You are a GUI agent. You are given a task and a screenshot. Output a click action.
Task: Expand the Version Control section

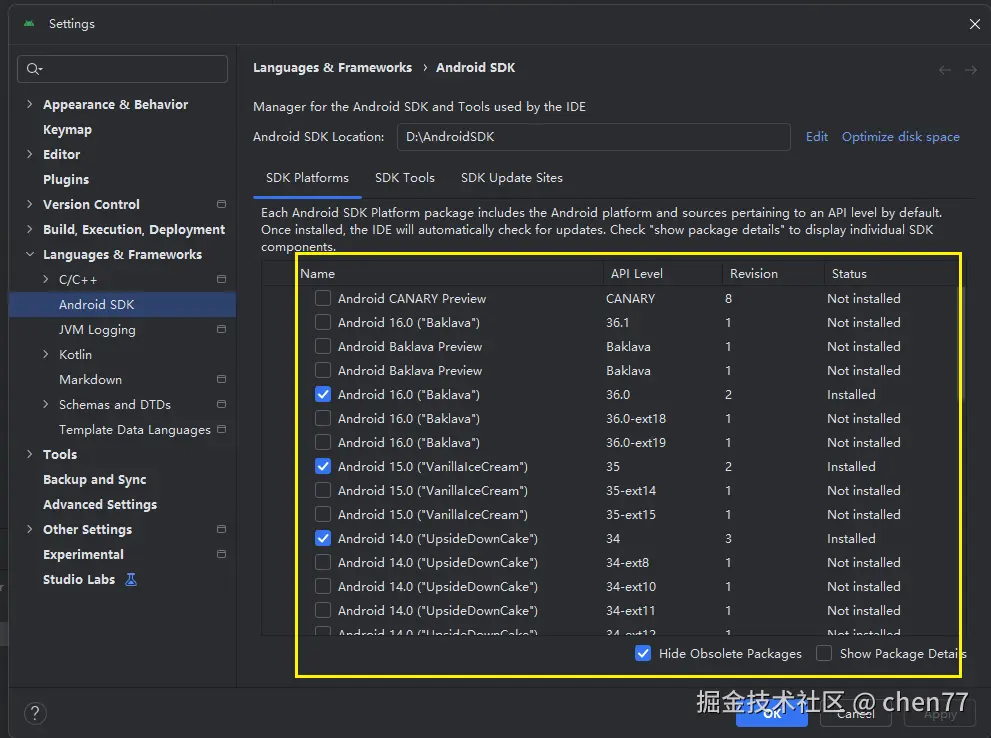(x=29, y=204)
